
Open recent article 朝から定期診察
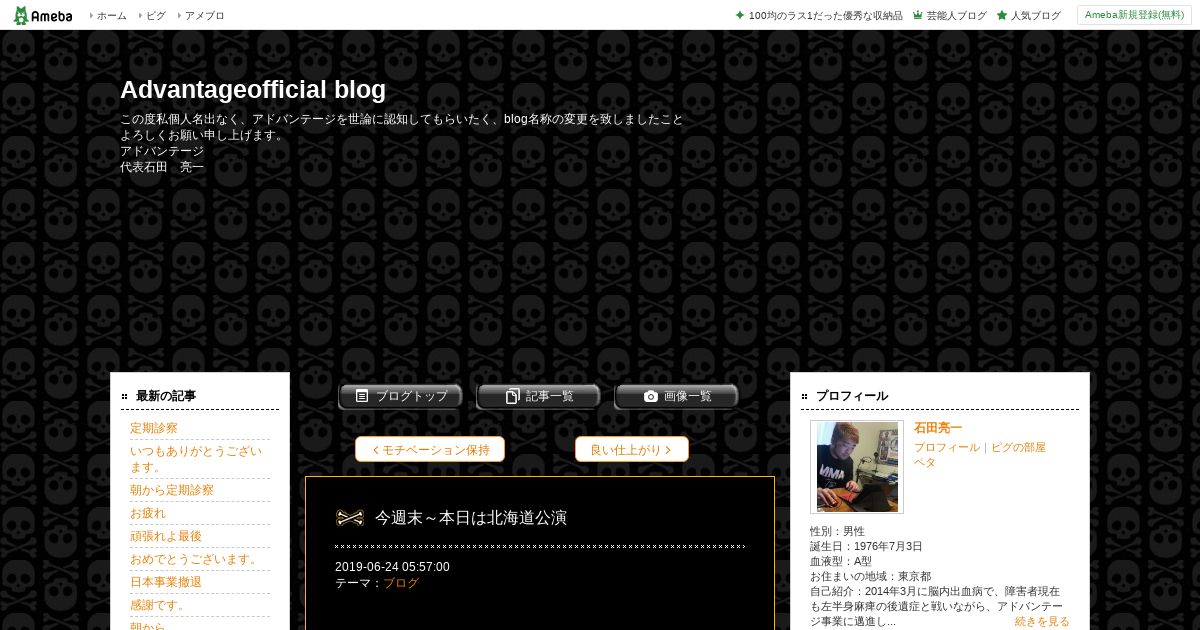172,490
